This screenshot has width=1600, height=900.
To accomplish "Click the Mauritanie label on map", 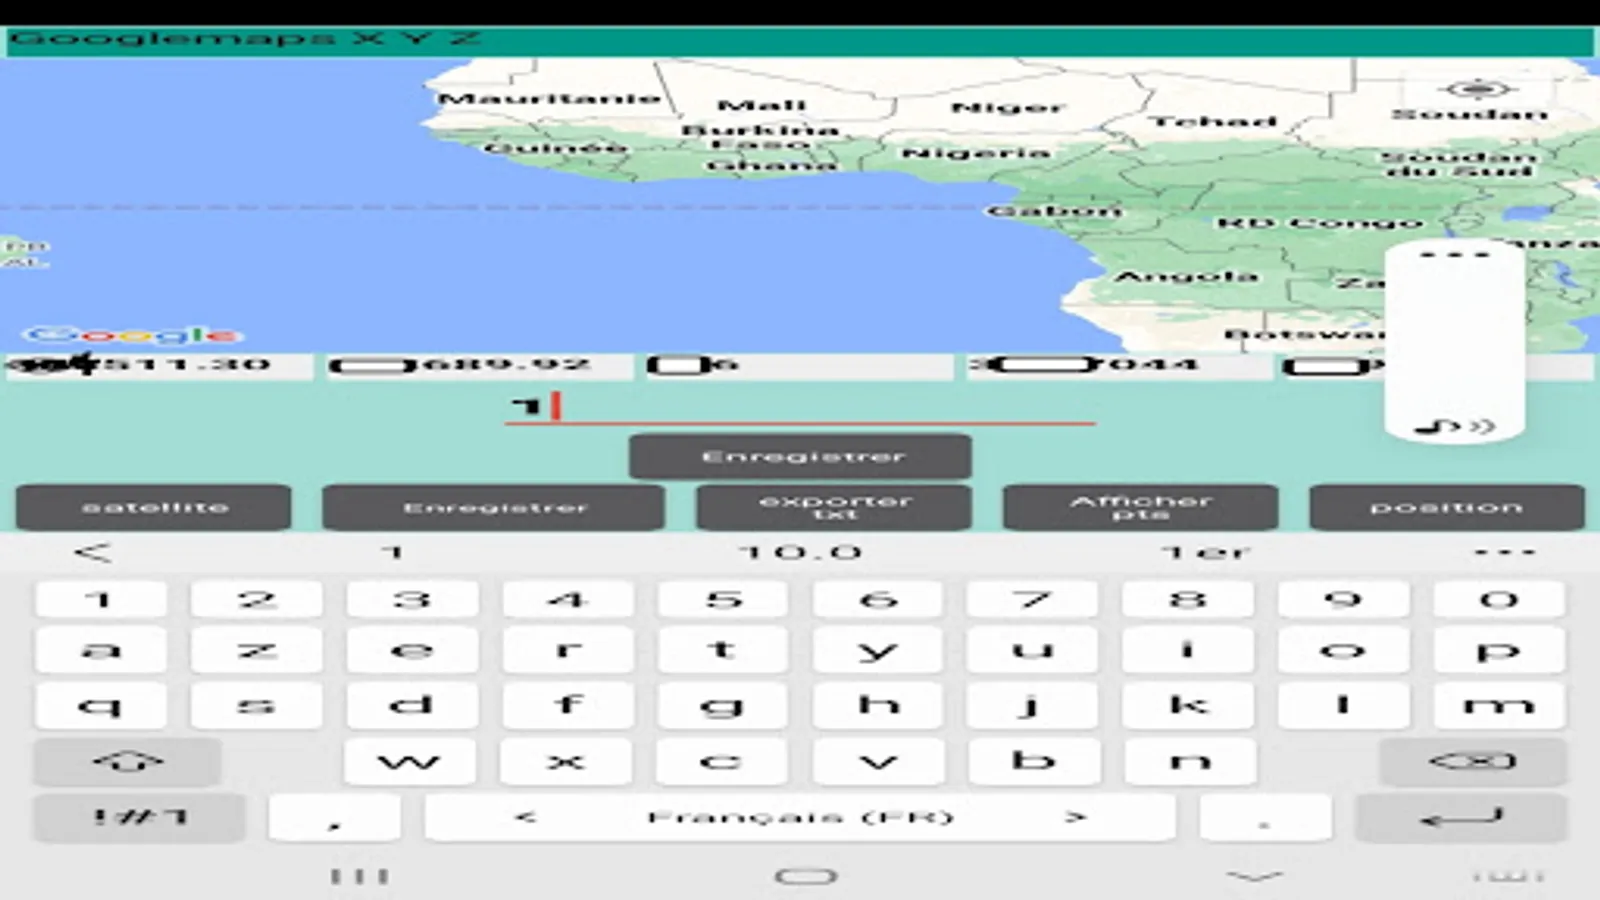I will coord(549,99).
